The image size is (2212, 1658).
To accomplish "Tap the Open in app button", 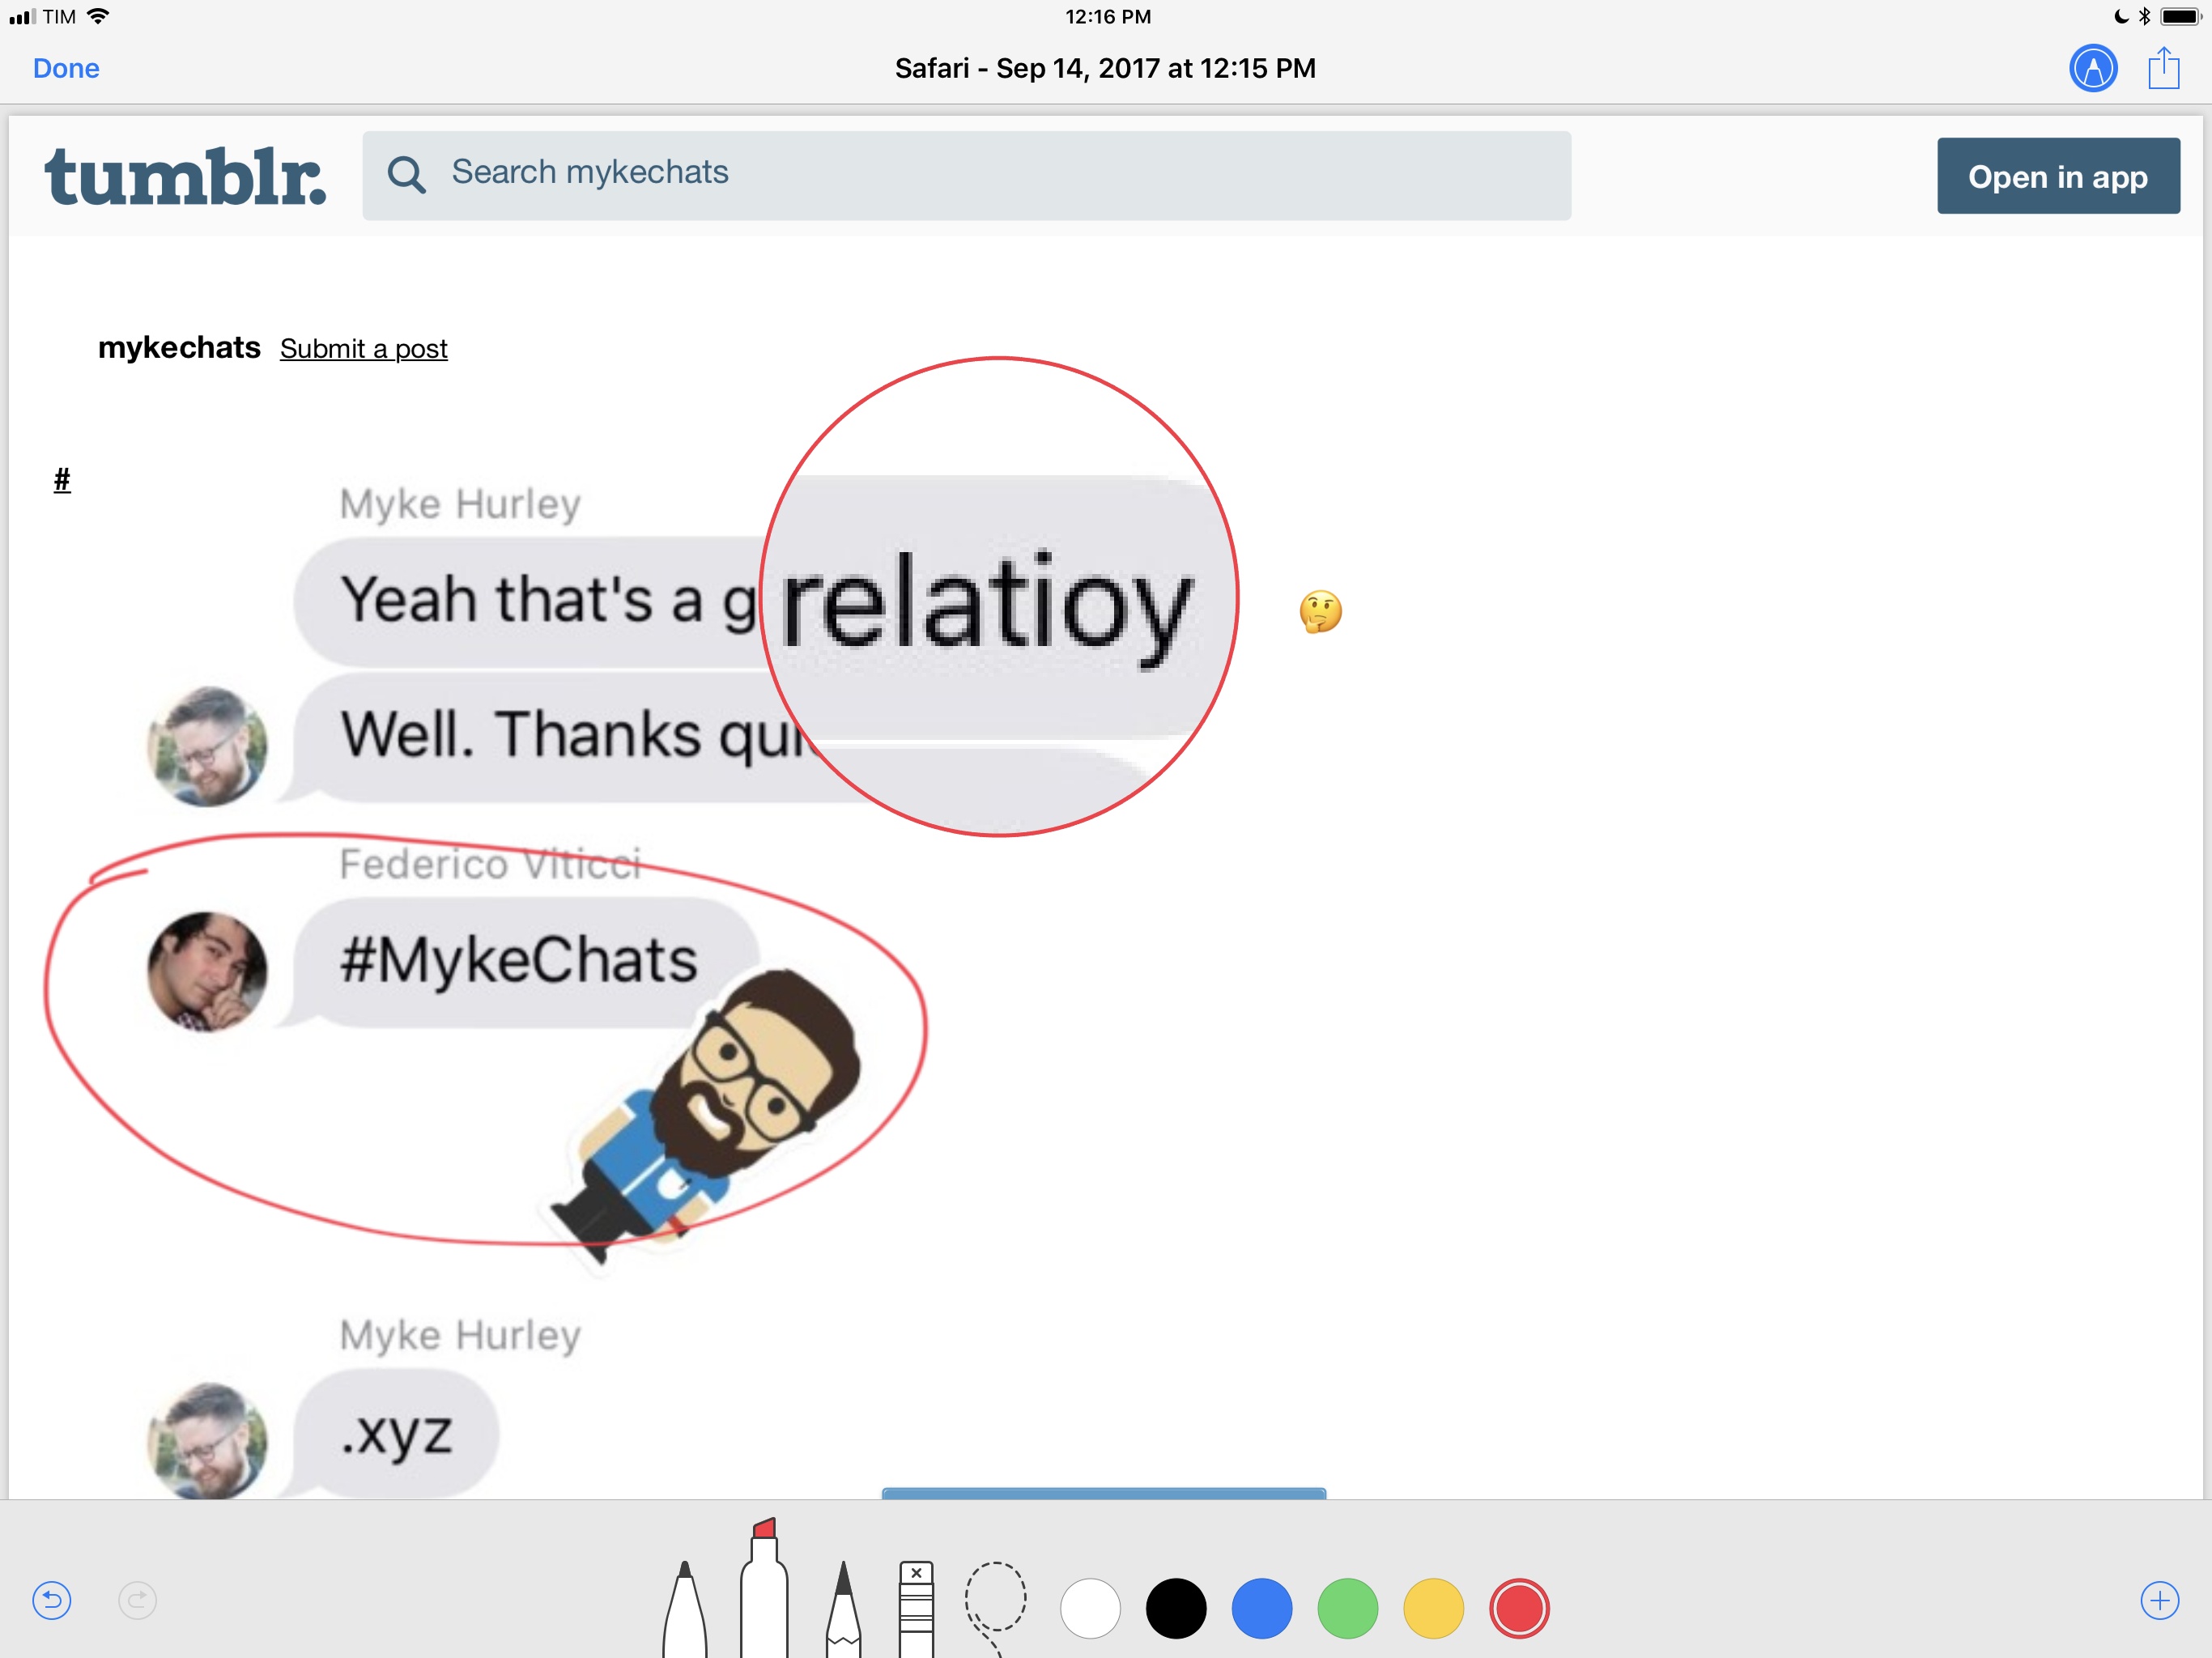I will (2058, 176).
